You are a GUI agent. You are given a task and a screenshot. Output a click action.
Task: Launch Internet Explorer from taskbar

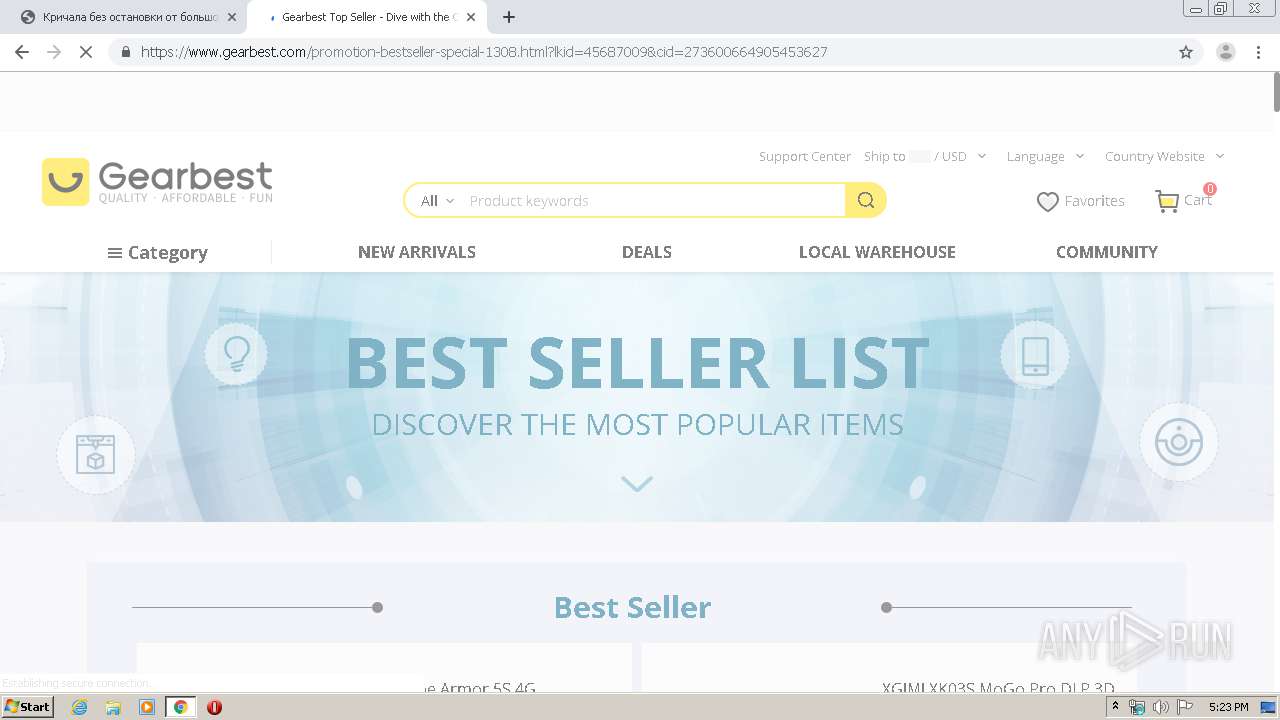pyautogui.click(x=80, y=707)
